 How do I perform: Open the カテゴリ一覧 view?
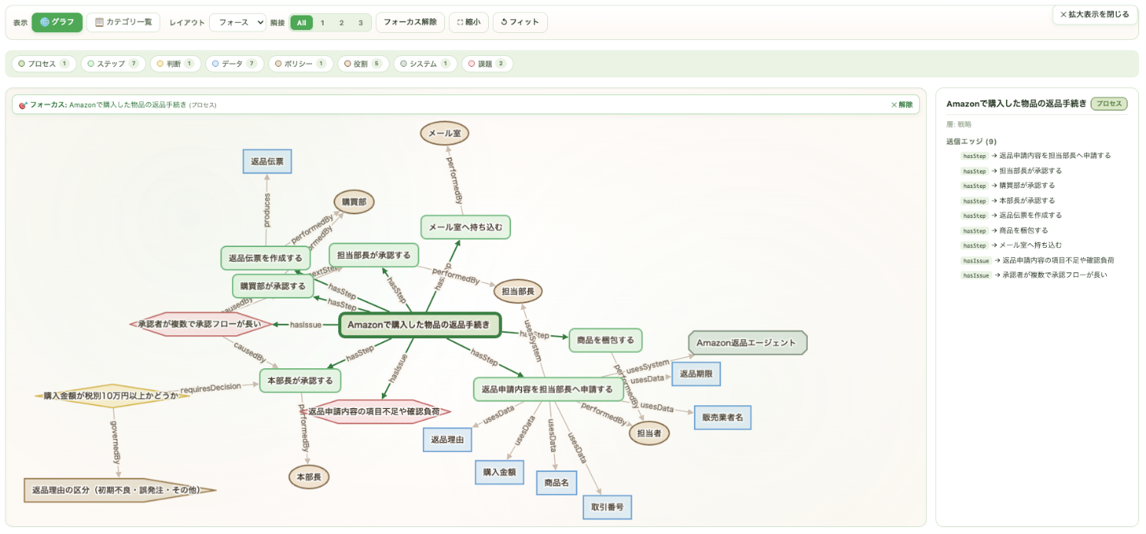tap(123, 22)
